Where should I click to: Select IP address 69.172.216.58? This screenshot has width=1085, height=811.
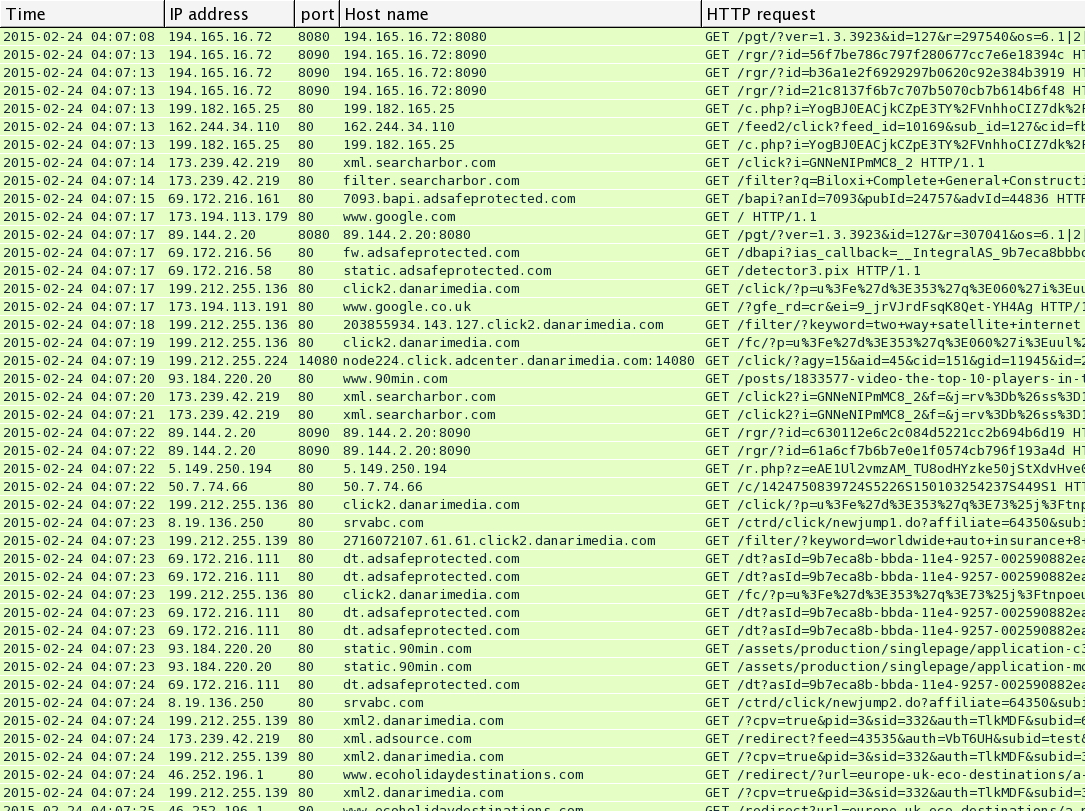click(220, 271)
